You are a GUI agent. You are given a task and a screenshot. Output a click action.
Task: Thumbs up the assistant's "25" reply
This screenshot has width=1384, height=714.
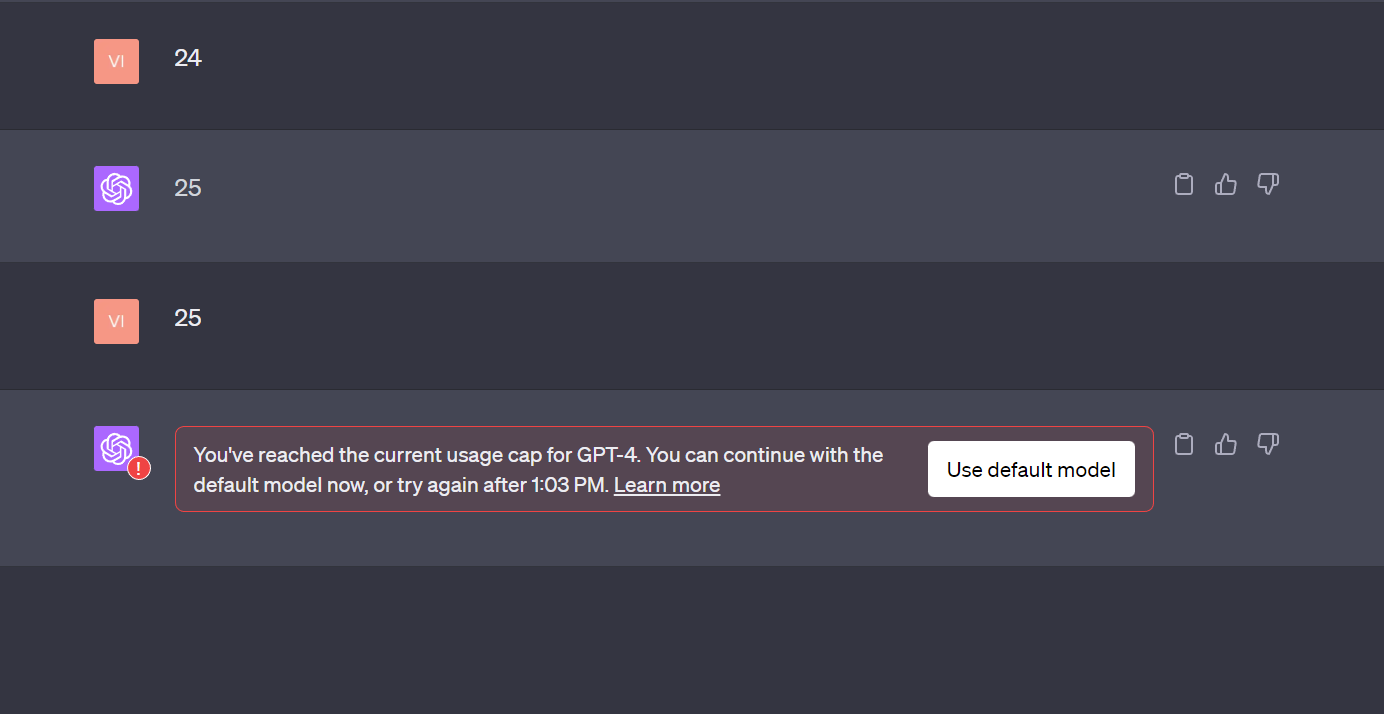(1226, 184)
